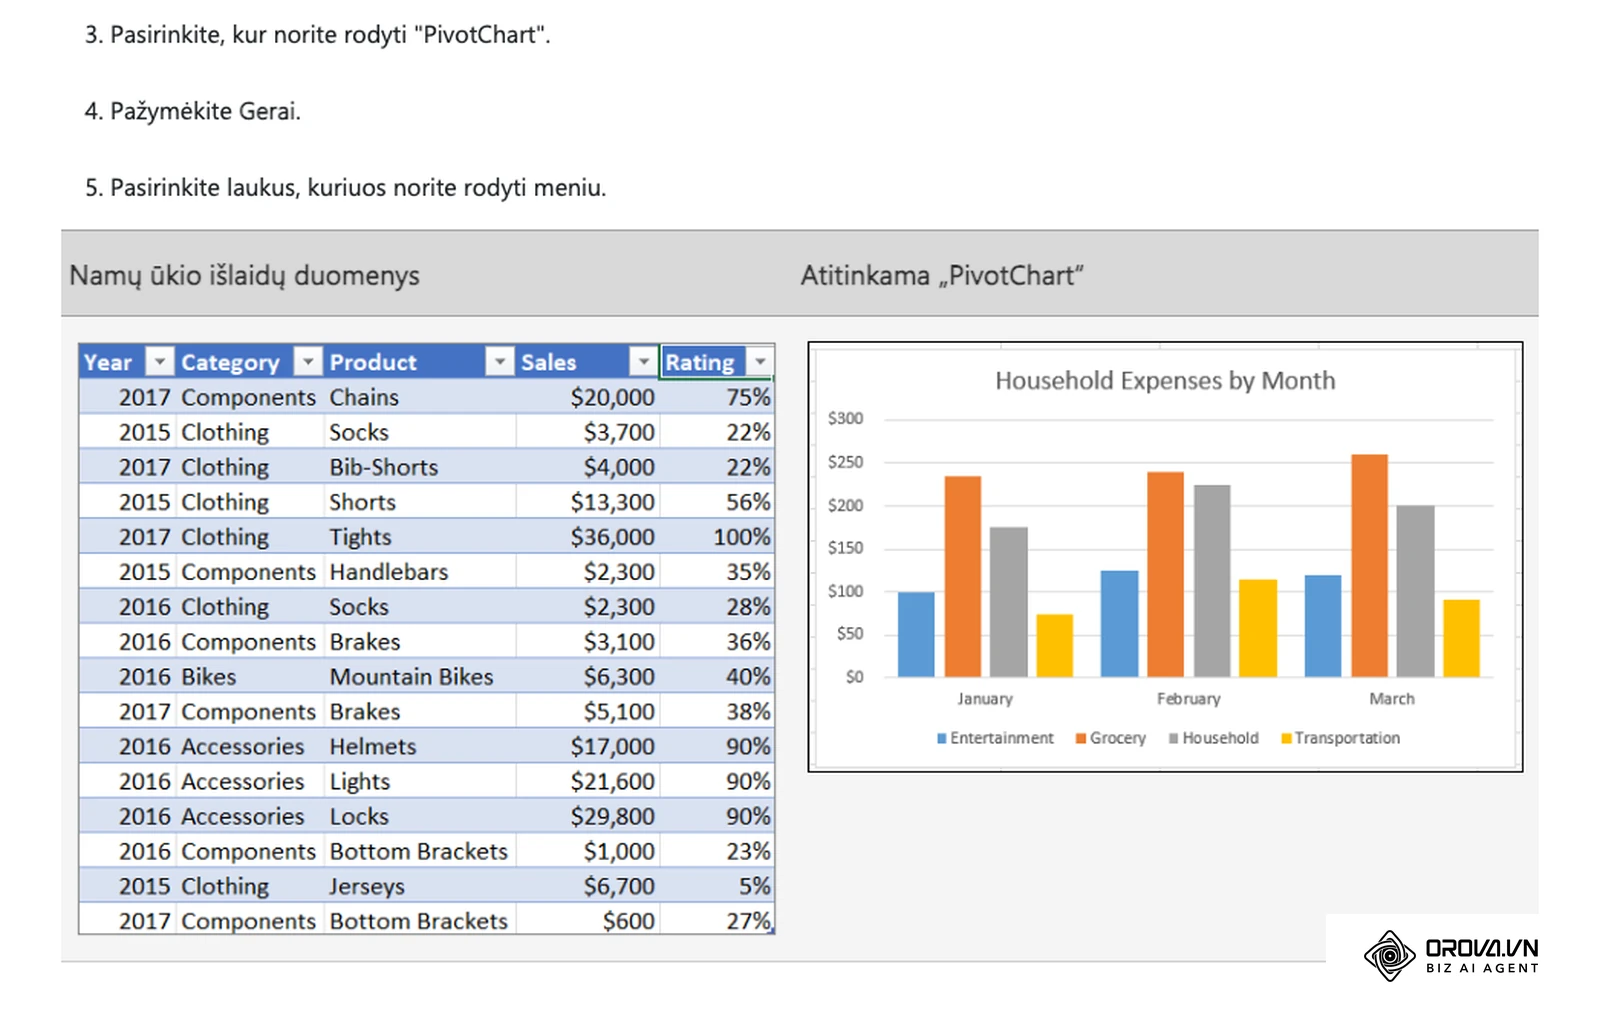
Task: Open the Year column filter dropdown
Action: (x=160, y=362)
